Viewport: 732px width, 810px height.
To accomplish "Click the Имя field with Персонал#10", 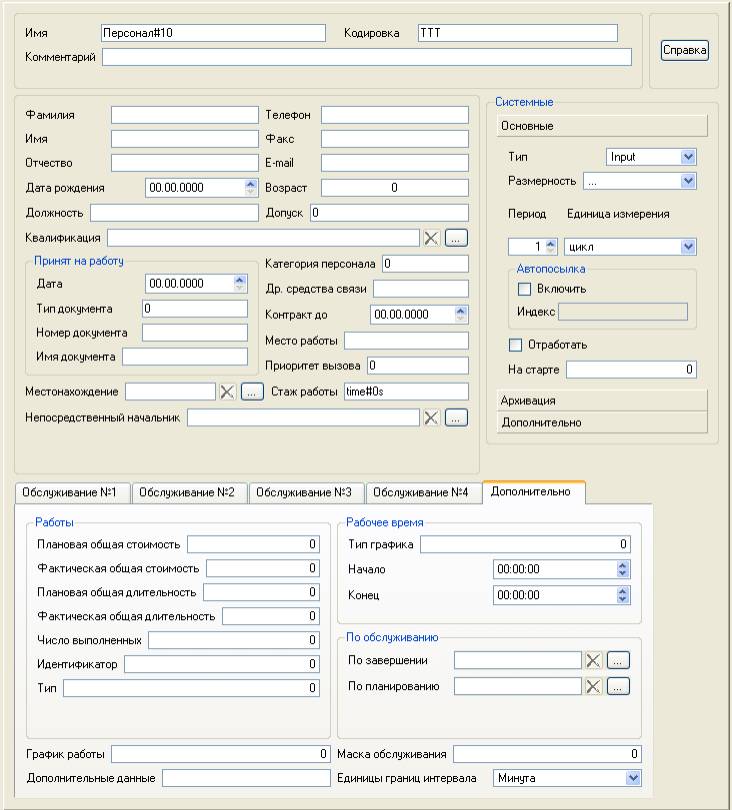I will point(213,33).
